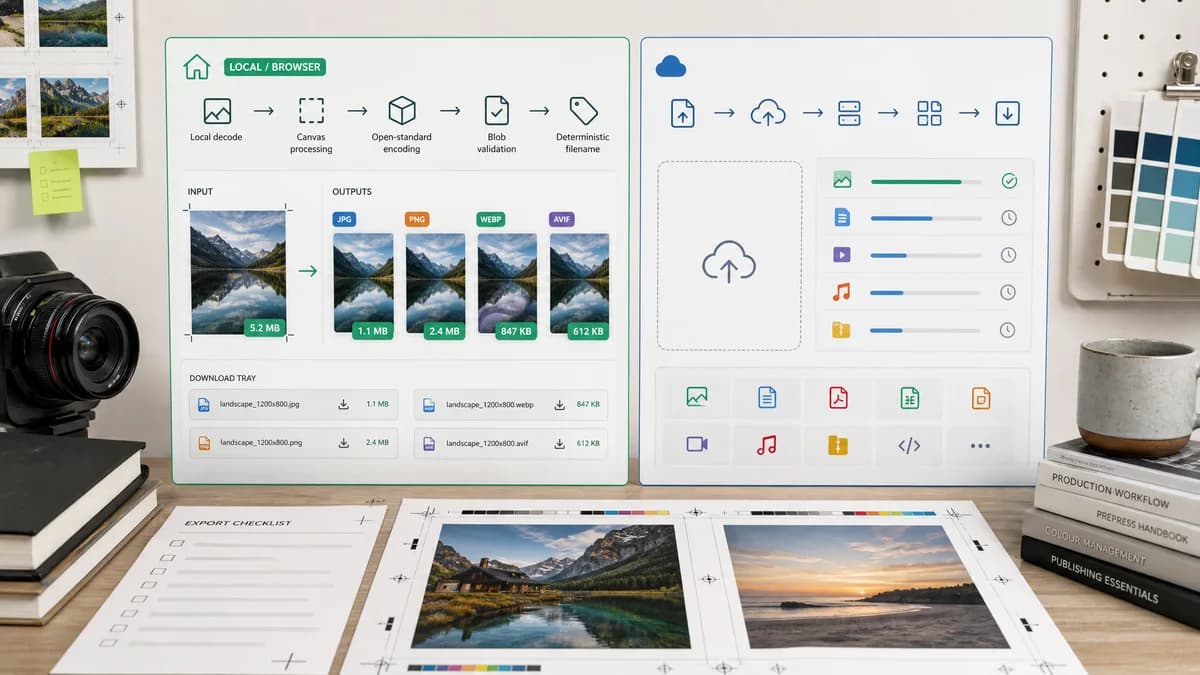Select the PNG format badge
This screenshot has width=1200, height=675.
click(x=417, y=219)
